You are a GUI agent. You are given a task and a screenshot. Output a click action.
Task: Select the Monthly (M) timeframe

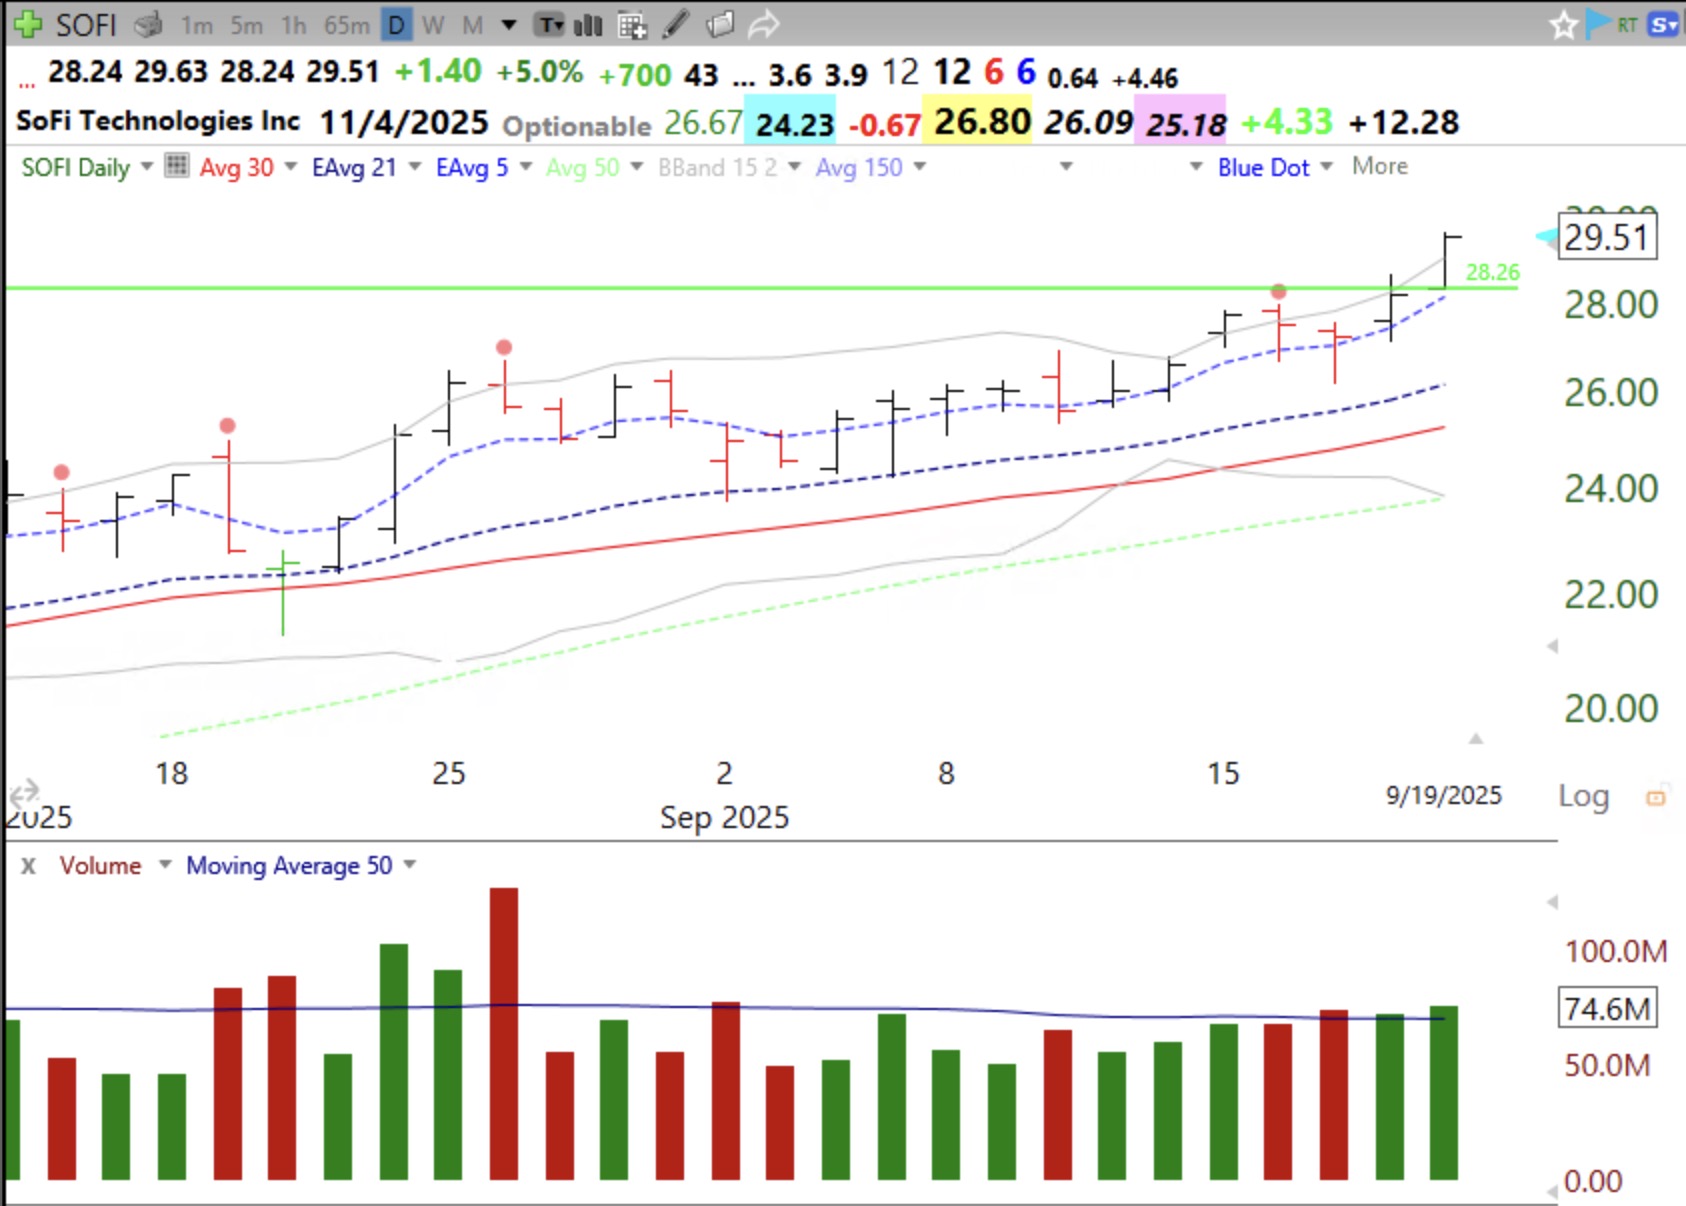coord(472,25)
